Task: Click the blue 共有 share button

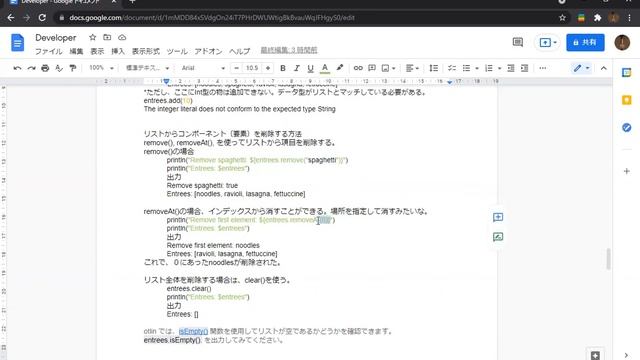Action: (x=585, y=42)
